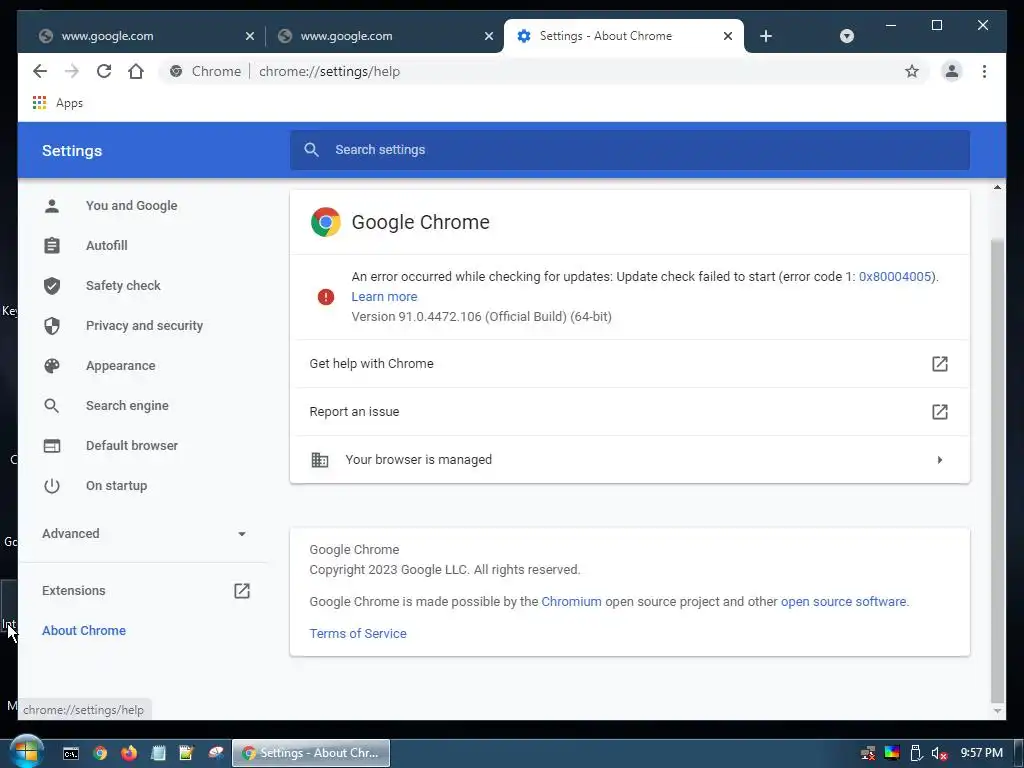Image resolution: width=1024 pixels, height=768 pixels.
Task: Select the Settings - About Chrome tab
Action: (624, 36)
